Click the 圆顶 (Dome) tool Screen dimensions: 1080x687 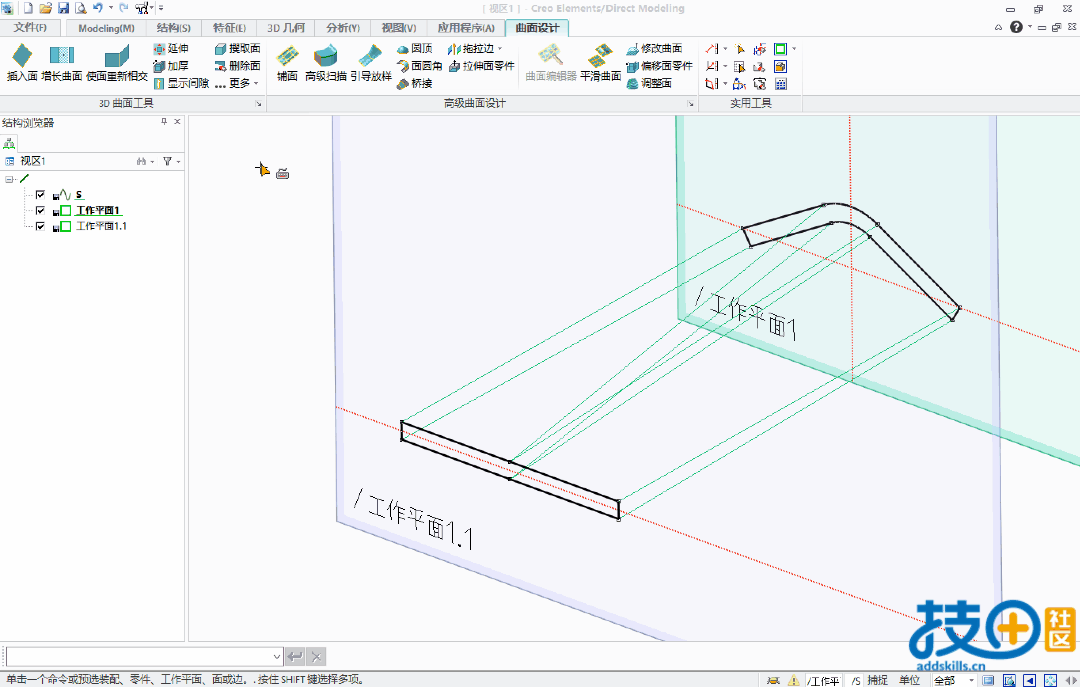click(415, 48)
